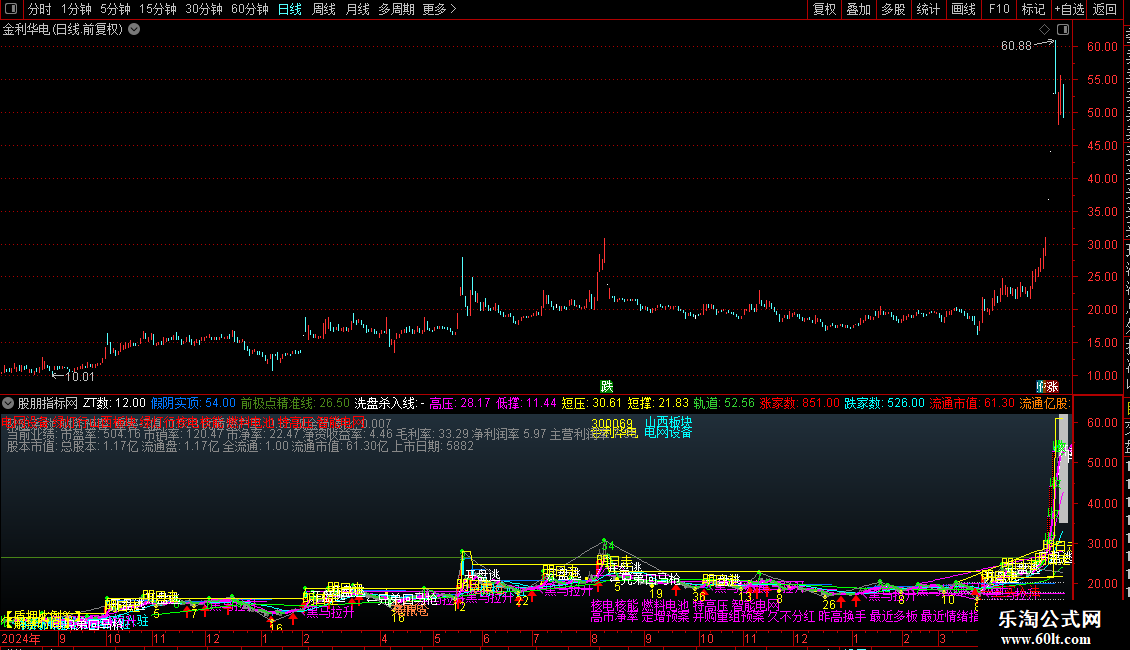
Task: Click the 低撑: 11.44 value
Action: click(526, 403)
